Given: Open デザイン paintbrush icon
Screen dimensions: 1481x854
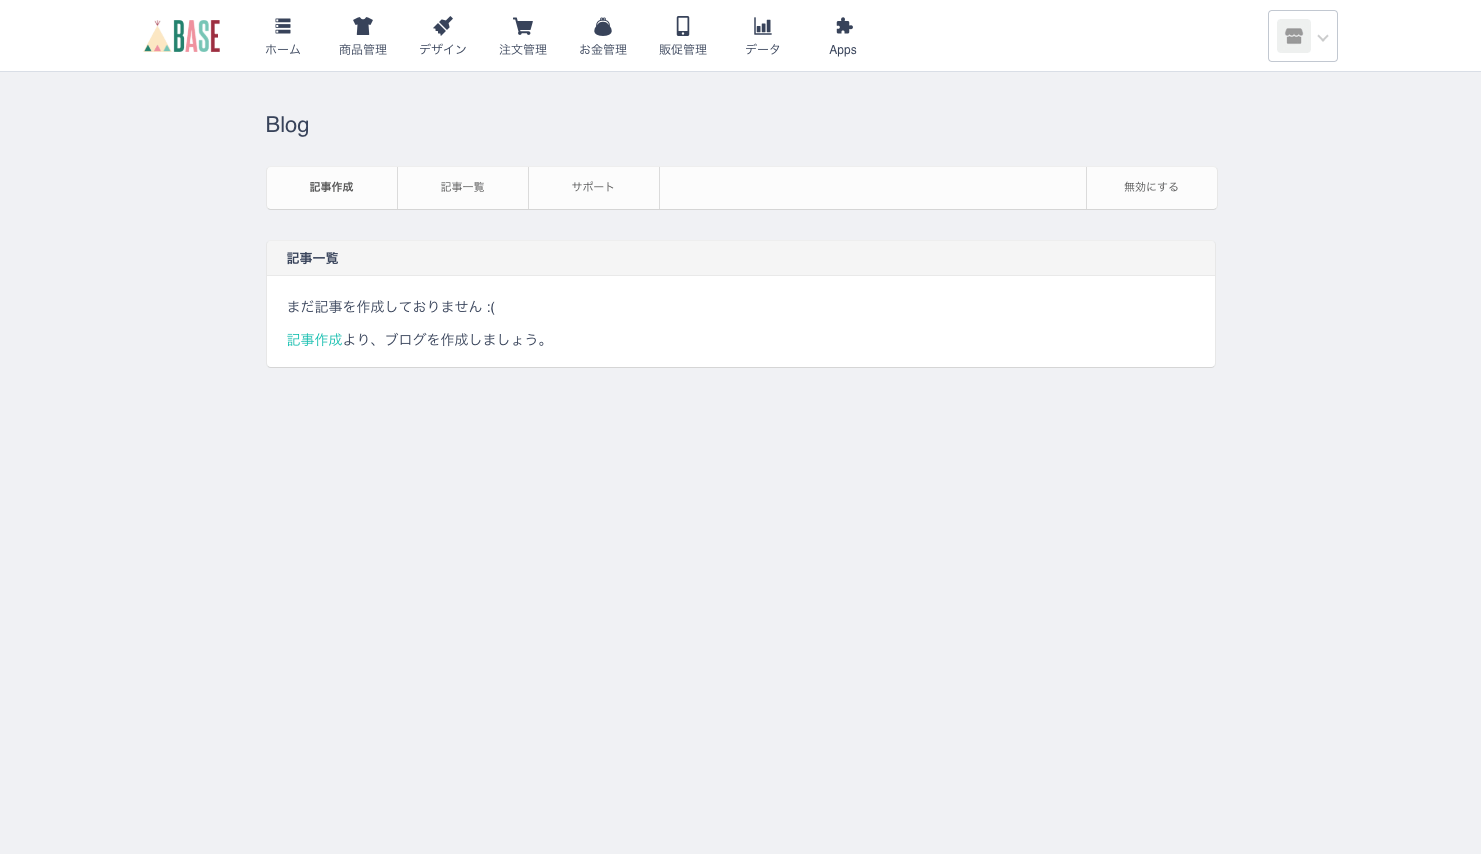Looking at the screenshot, I should pyautogui.click(x=443, y=26).
